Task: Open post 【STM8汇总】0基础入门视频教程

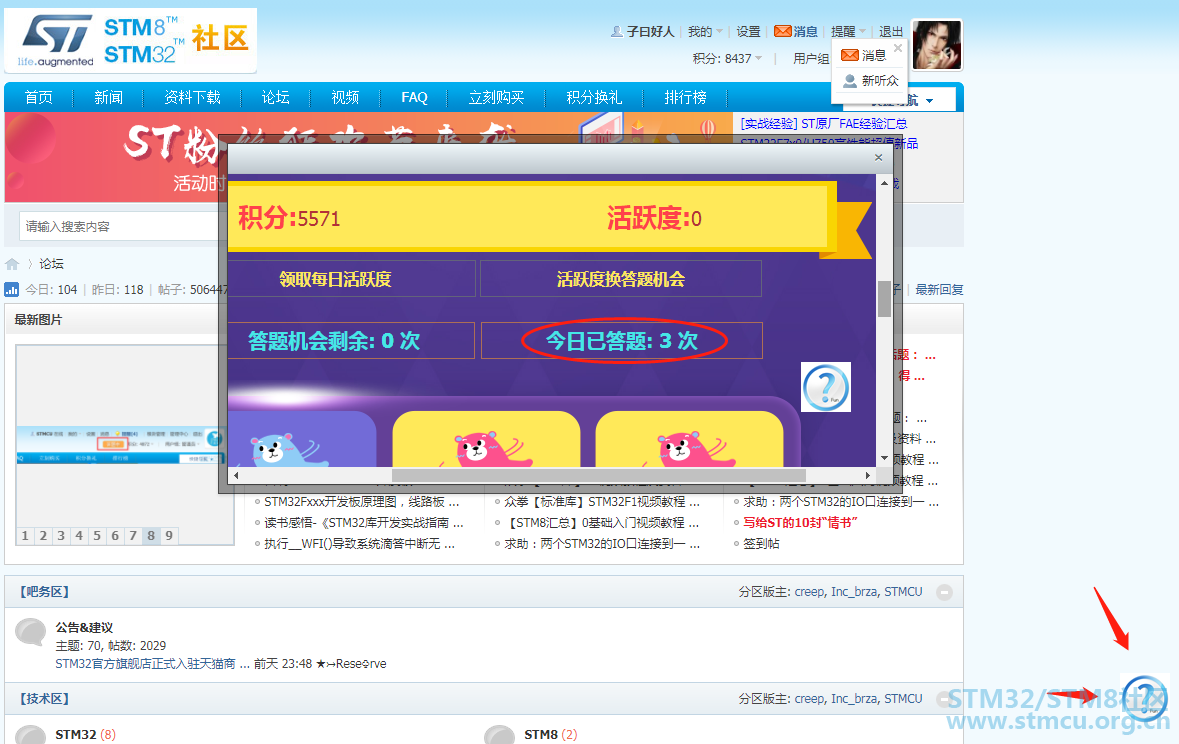Action: (602, 523)
